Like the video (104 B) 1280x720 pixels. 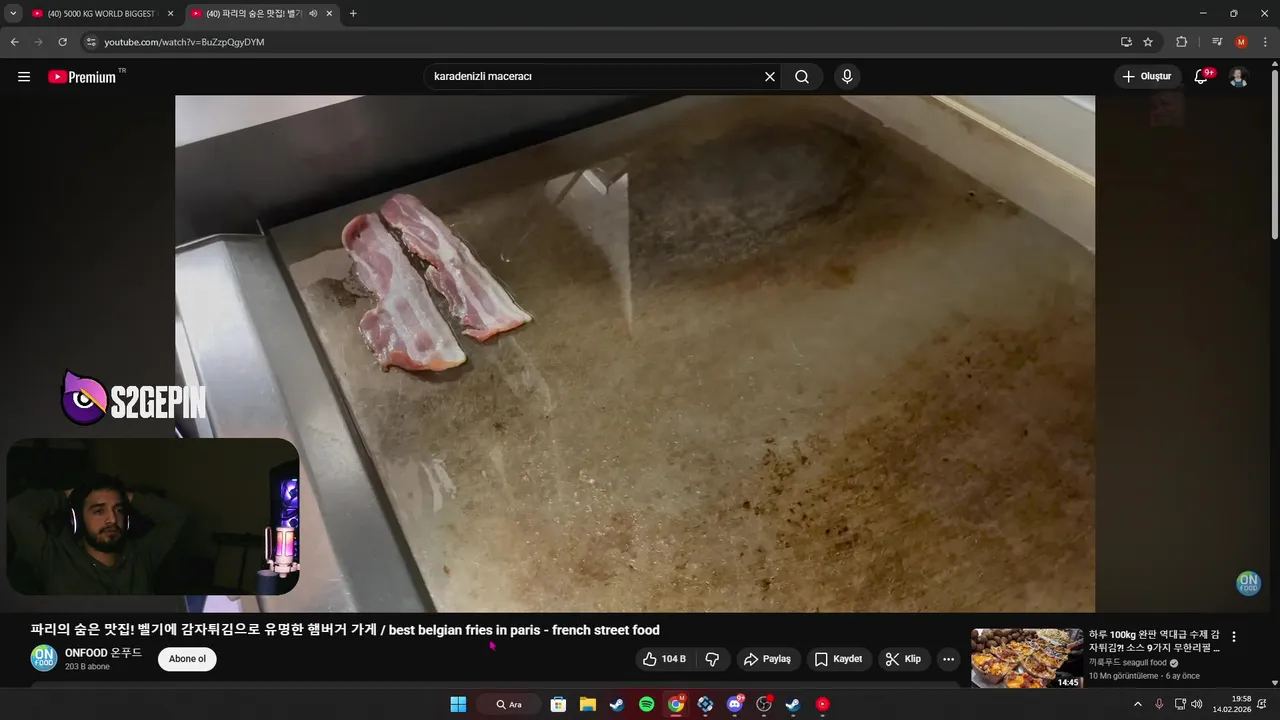[x=664, y=659]
